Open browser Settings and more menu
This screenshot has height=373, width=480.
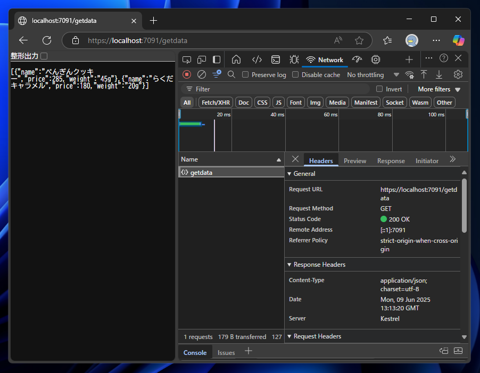point(436,40)
